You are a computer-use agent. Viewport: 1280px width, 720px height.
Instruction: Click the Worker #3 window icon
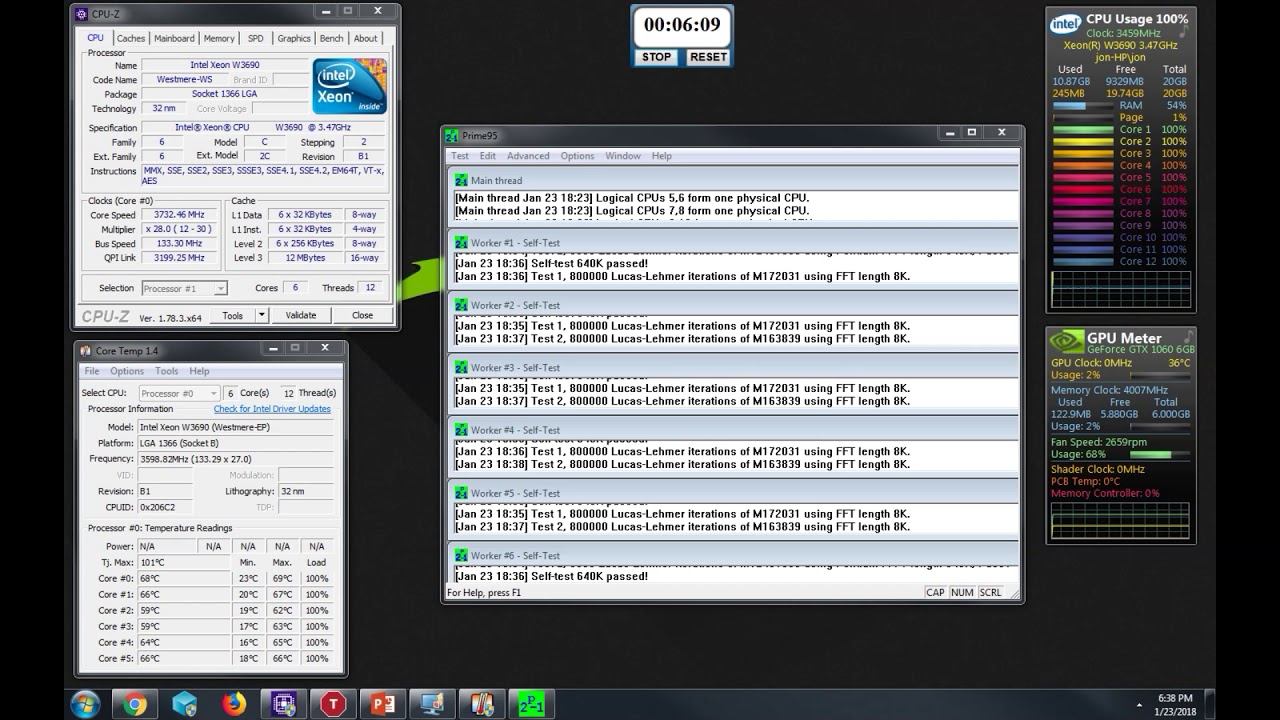click(x=461, y=368)
